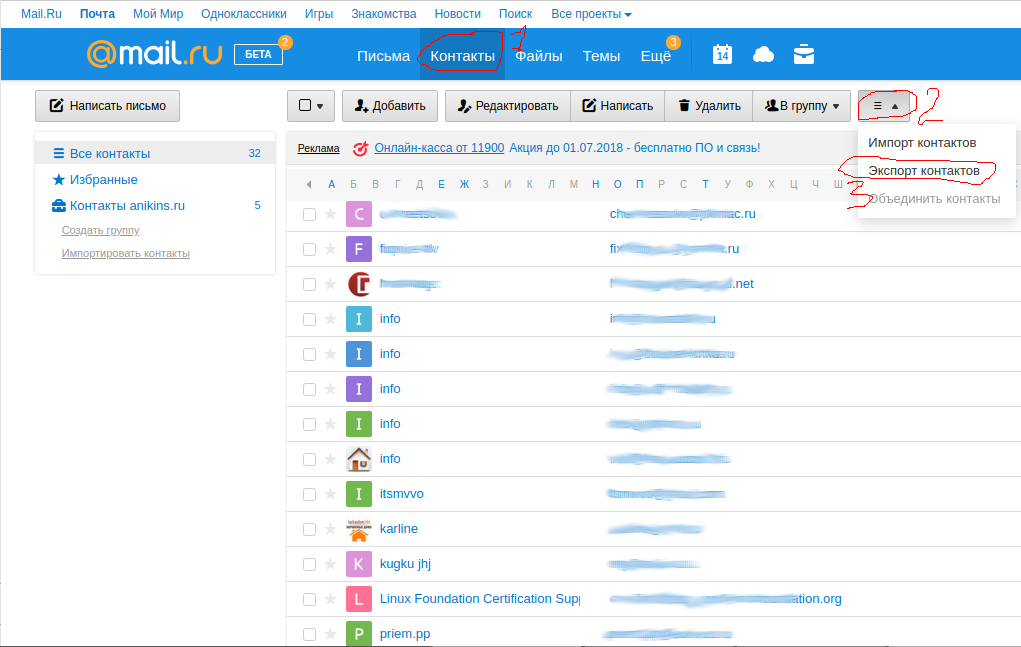This screenshot has height=647, width=1021.
Task: Check the karline contact checkbox
Action: pyautogui.click(x=309, y=530)
